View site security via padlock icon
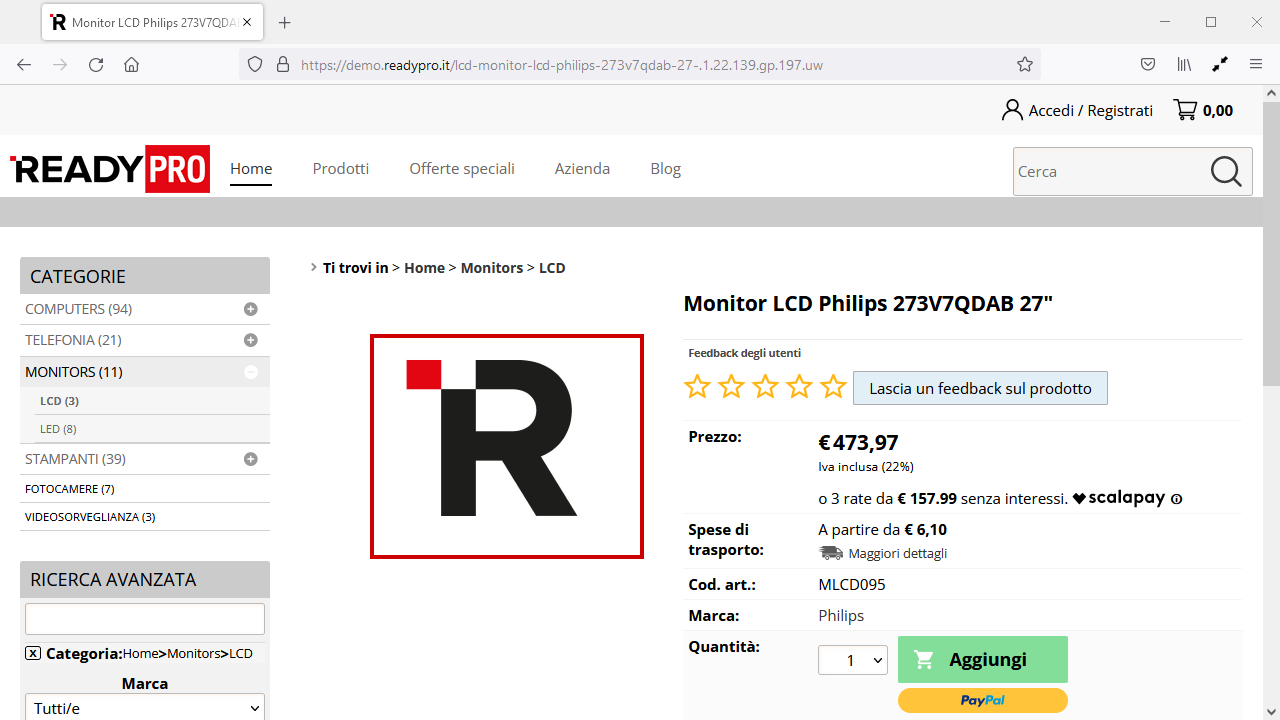Screen dimensions: 1280x720 283,65
